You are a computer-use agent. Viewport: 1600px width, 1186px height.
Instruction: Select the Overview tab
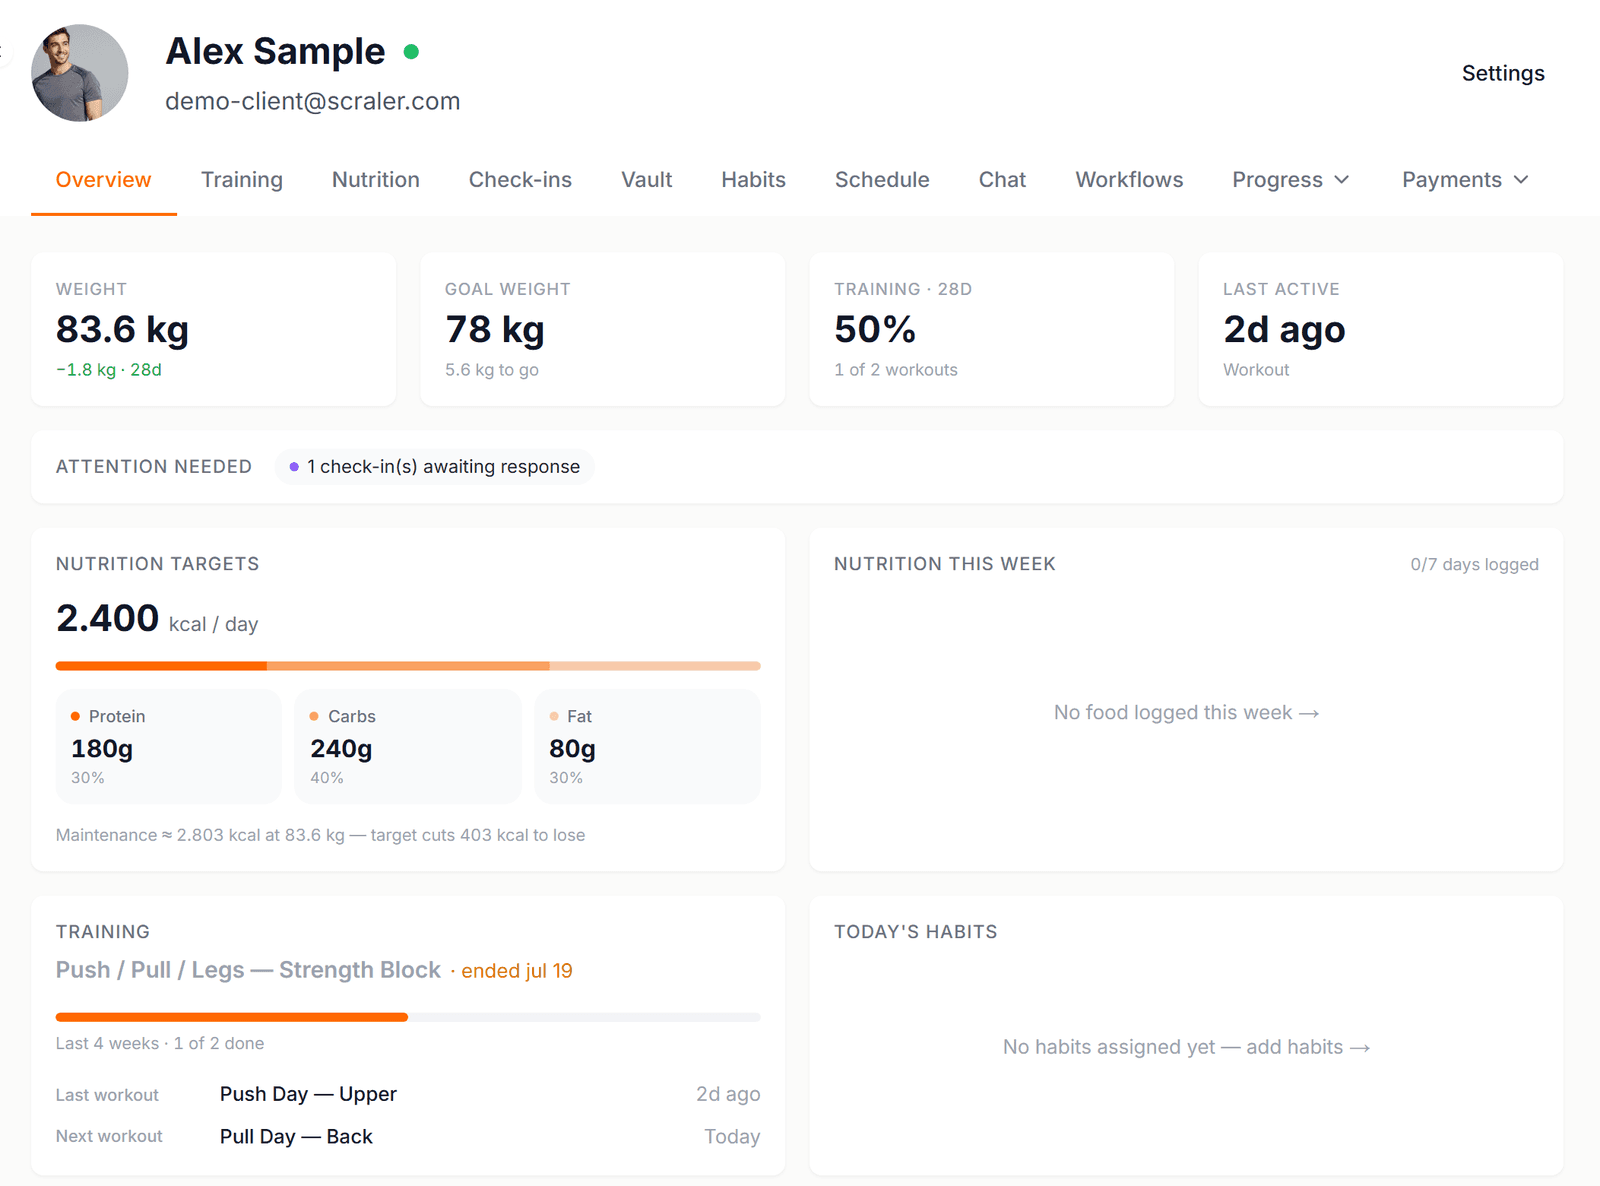[x=104, y=180]
